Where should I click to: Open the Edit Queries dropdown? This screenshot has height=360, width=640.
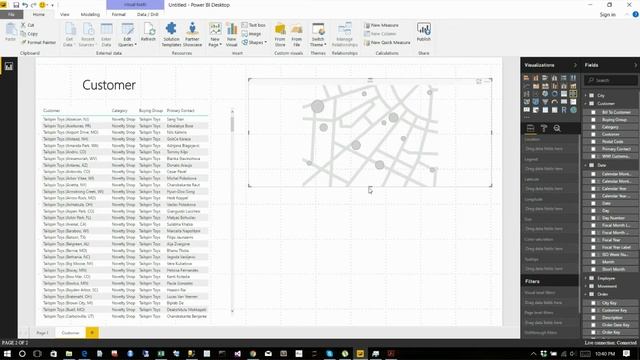click(x=127, y=34)
